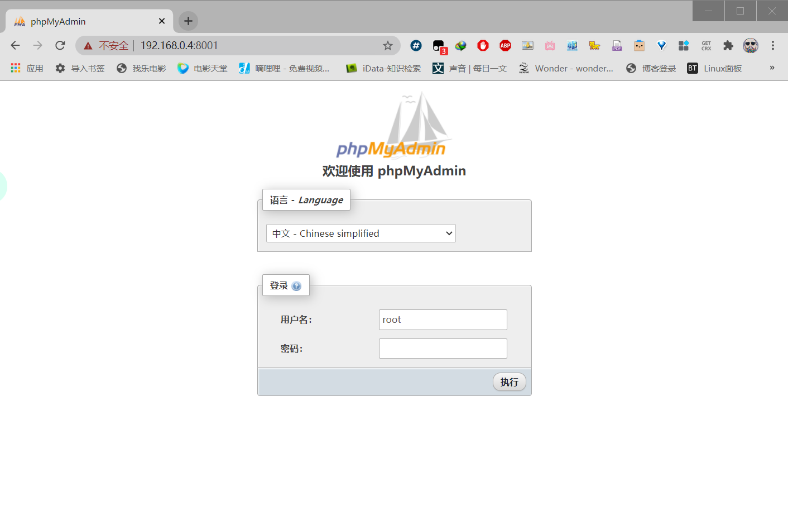The width and height of the screenshot is (788, 520).
Task: Open the Chrome profile avatar
Action: (x=751, y=46)
